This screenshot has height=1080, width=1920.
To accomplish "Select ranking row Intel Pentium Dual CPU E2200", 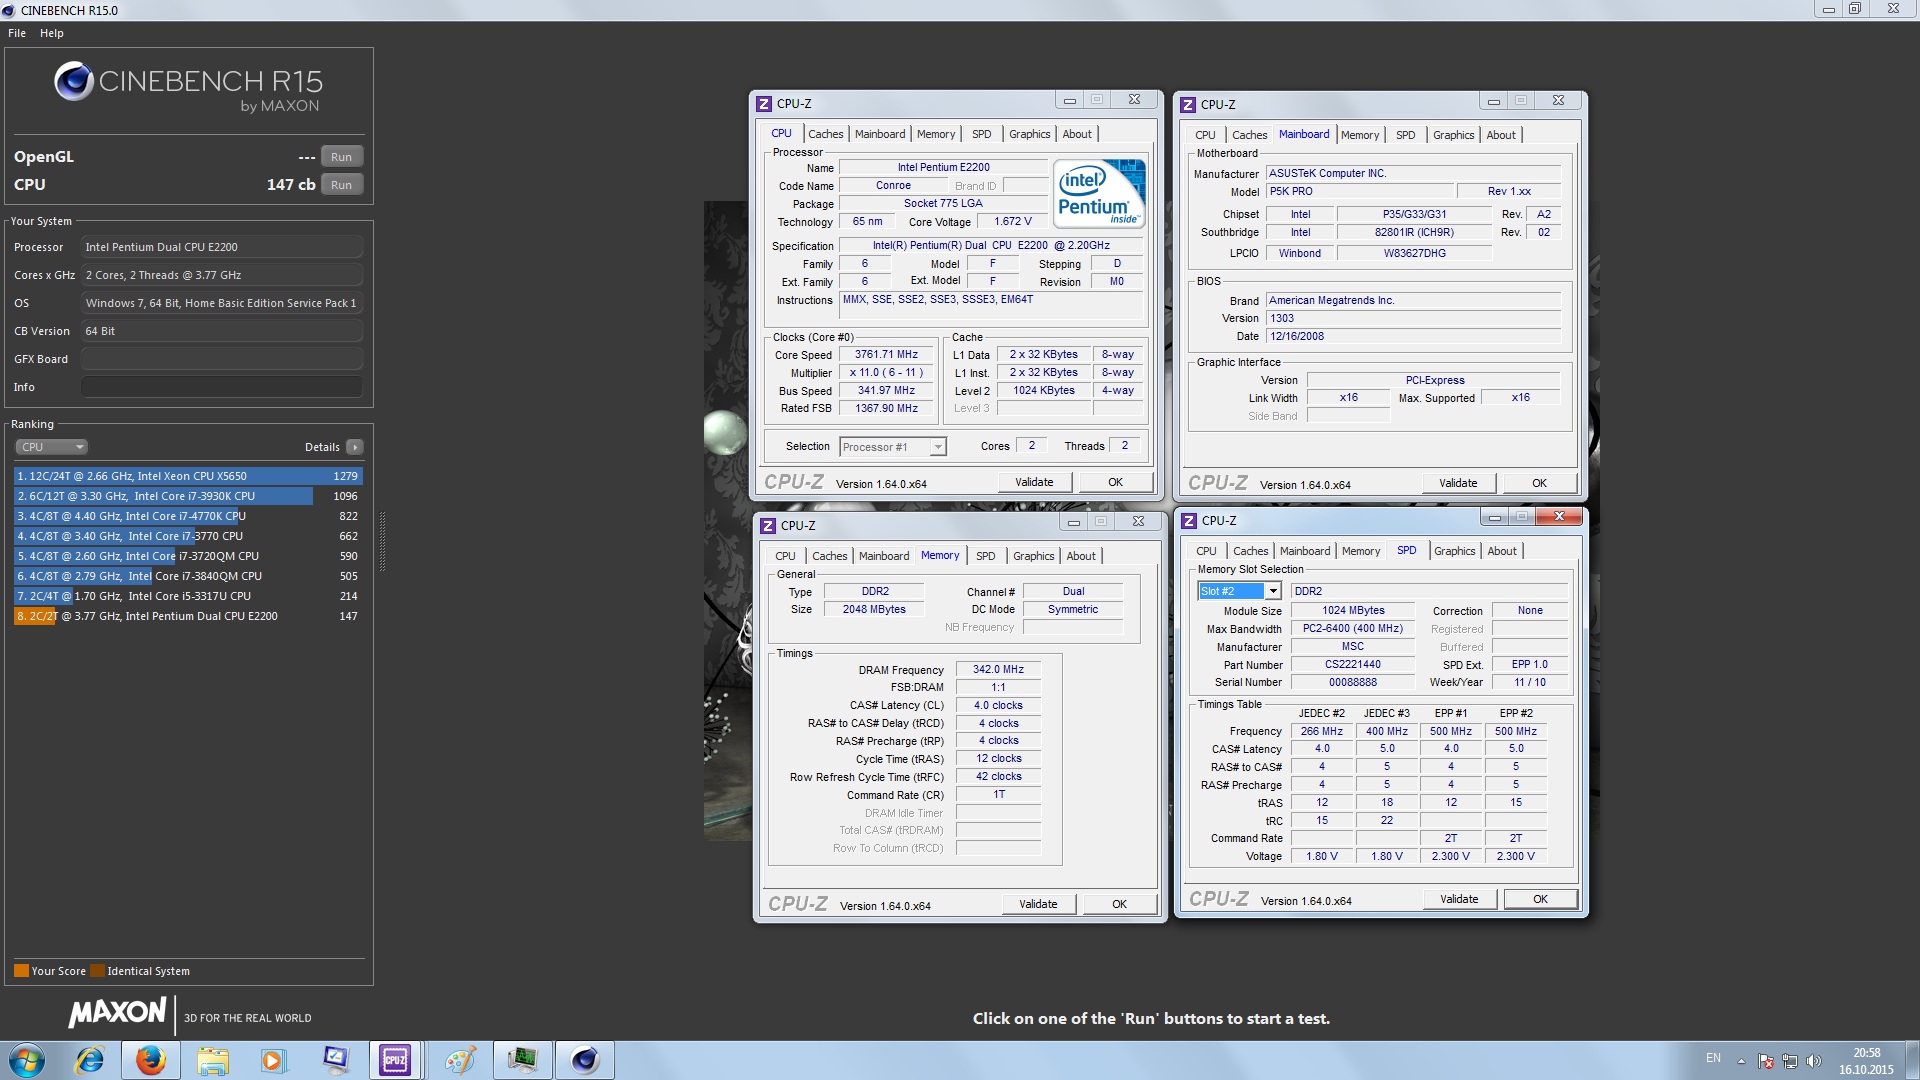I will click(188, 616).
